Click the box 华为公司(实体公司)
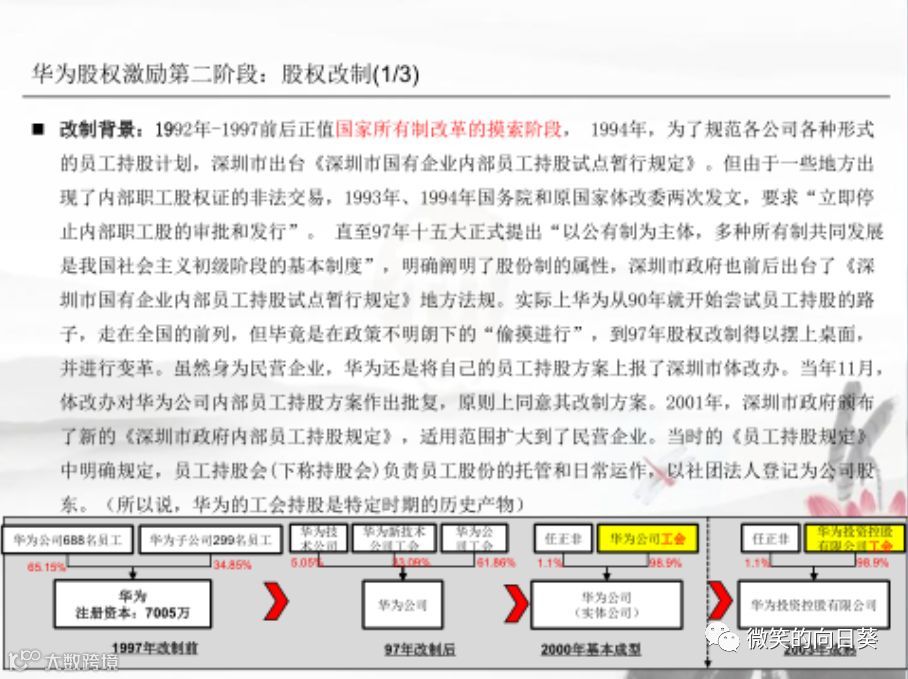 pos(606,605)
